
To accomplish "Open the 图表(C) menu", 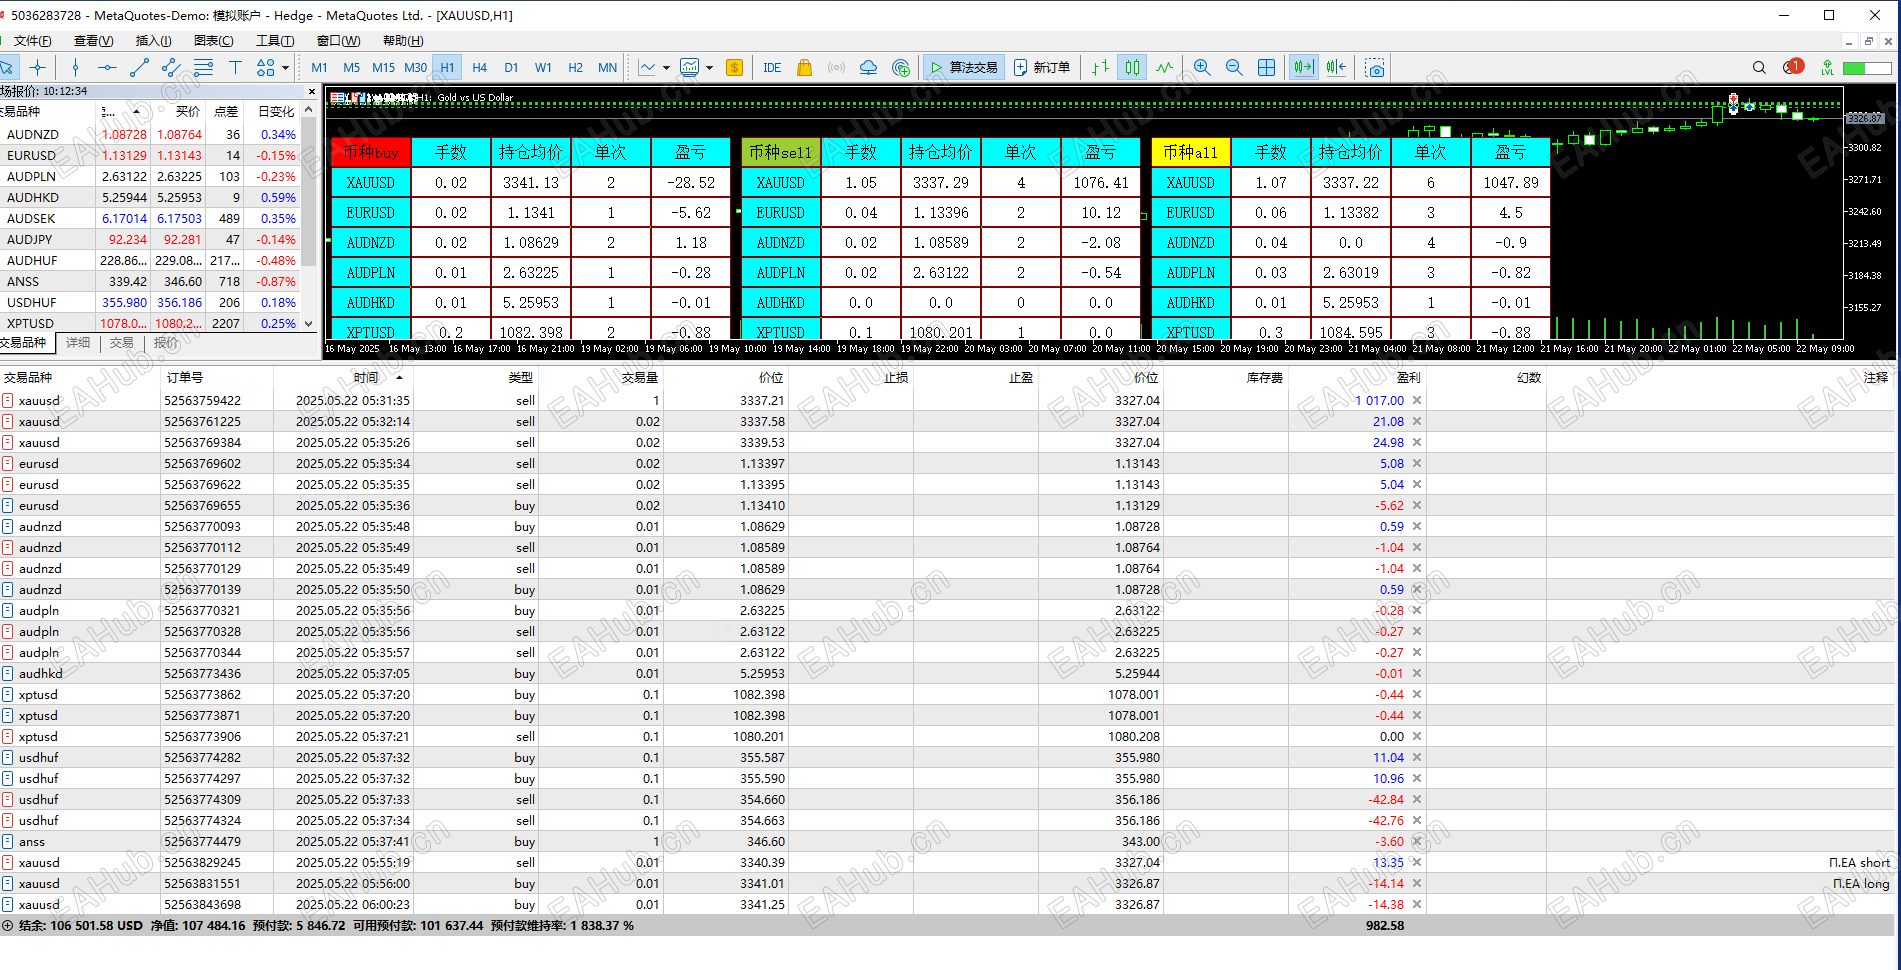I will click(x=213, y=41).
